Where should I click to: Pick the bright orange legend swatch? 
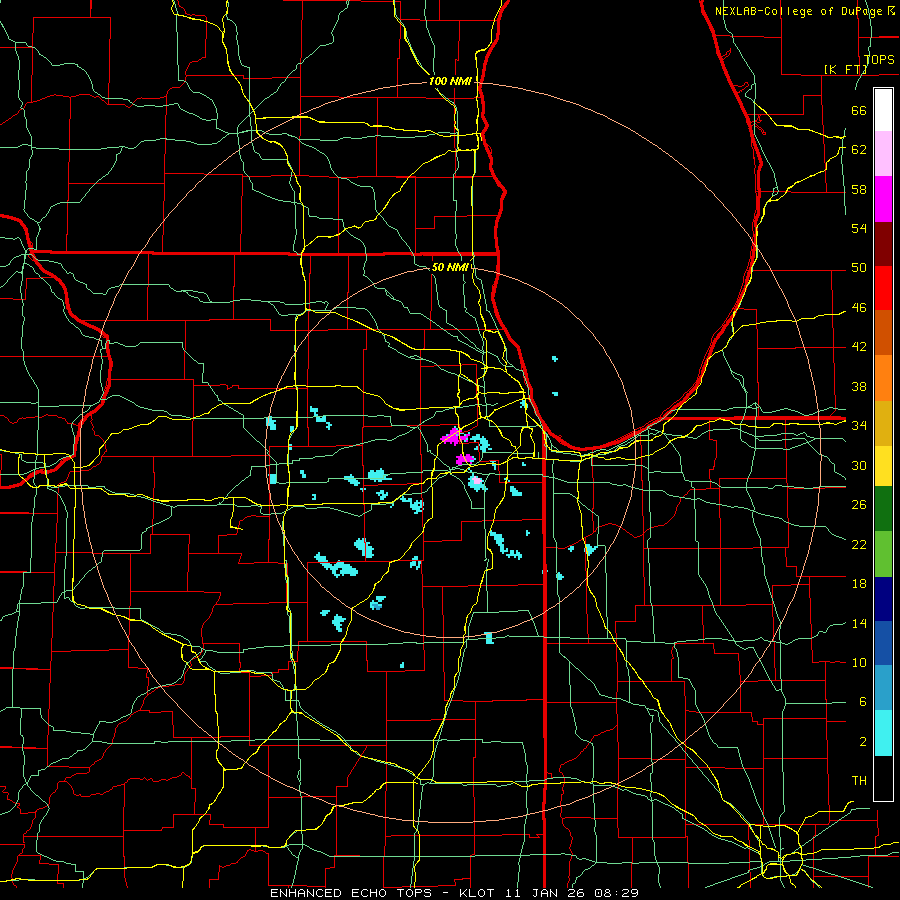pos(883,378)
